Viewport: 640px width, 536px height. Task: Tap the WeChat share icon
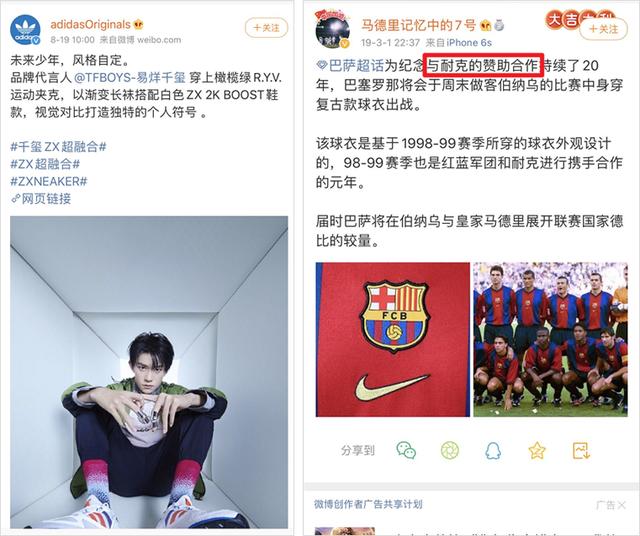tap(406, 450)
